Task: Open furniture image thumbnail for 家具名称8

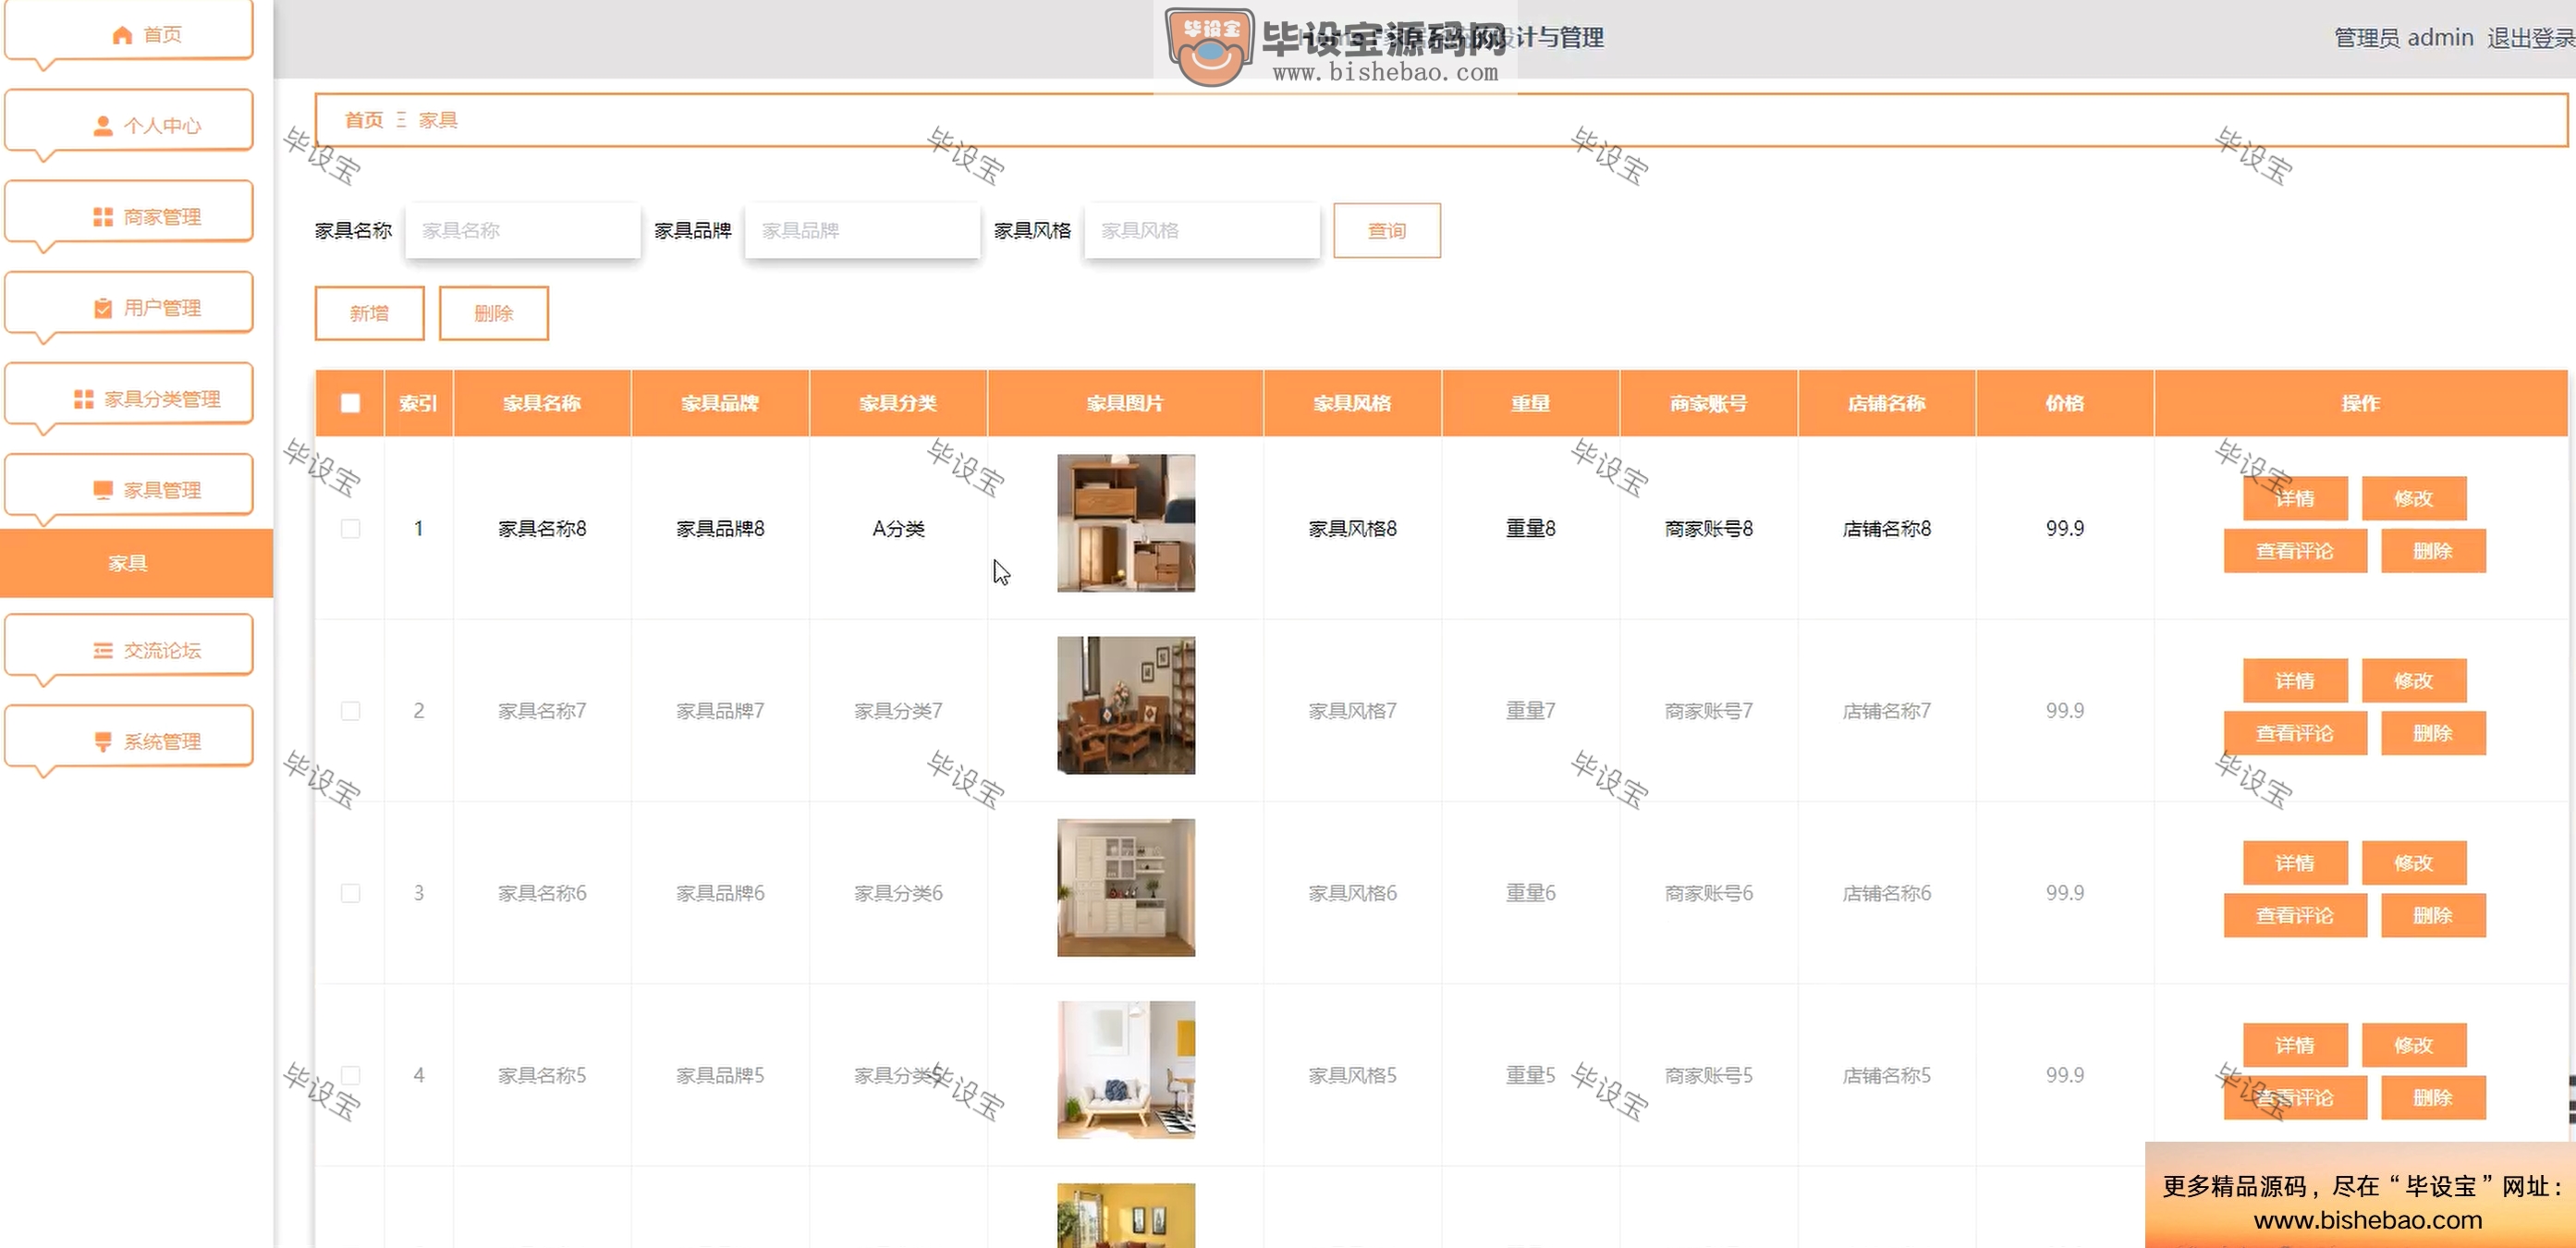Action: click(1126, 523)
